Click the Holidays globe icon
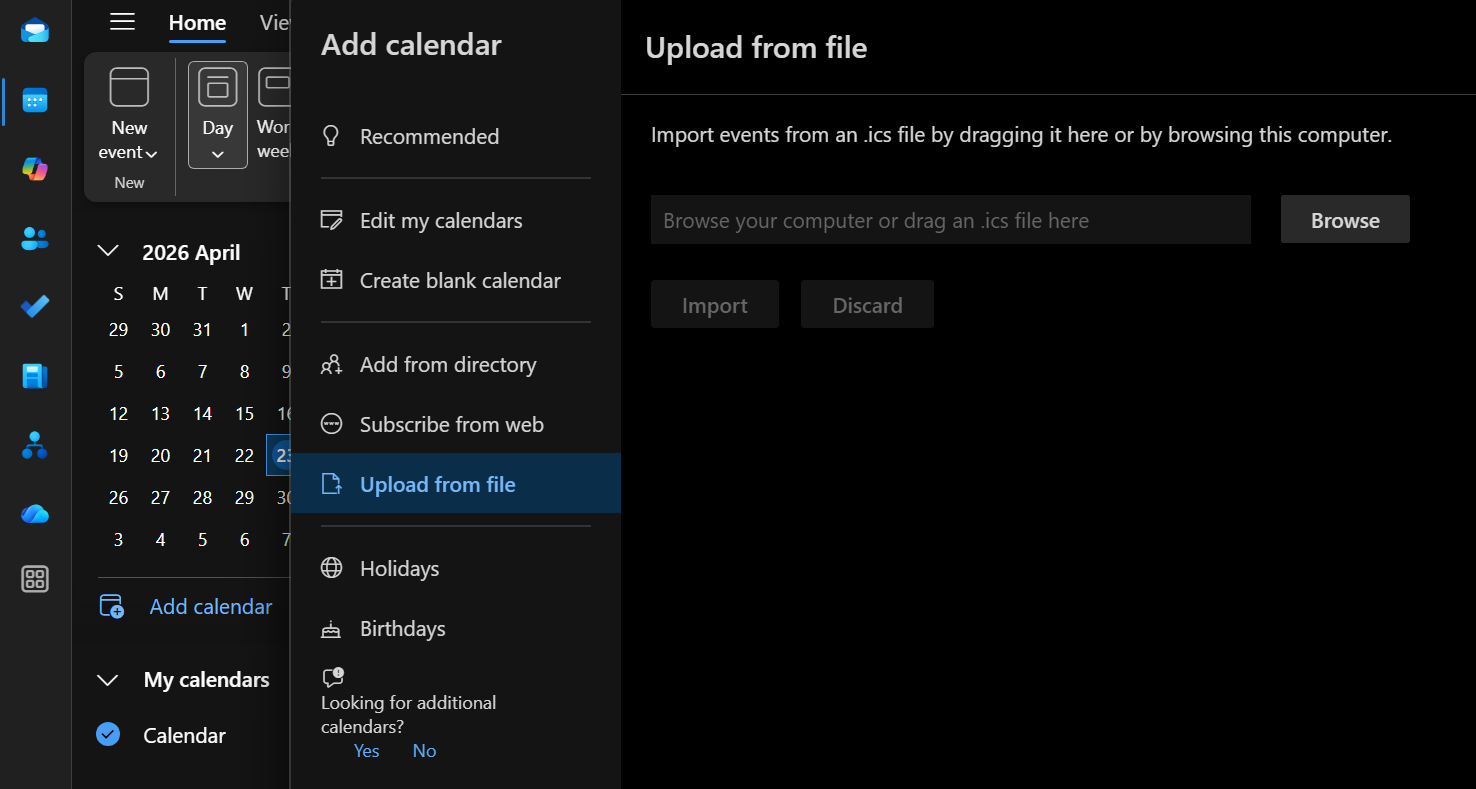 (331, 568)
